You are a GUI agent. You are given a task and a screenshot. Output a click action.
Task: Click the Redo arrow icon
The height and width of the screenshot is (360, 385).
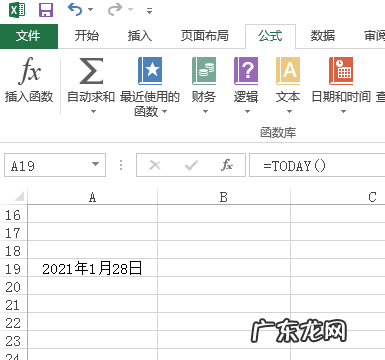click(x=115, y=10)
